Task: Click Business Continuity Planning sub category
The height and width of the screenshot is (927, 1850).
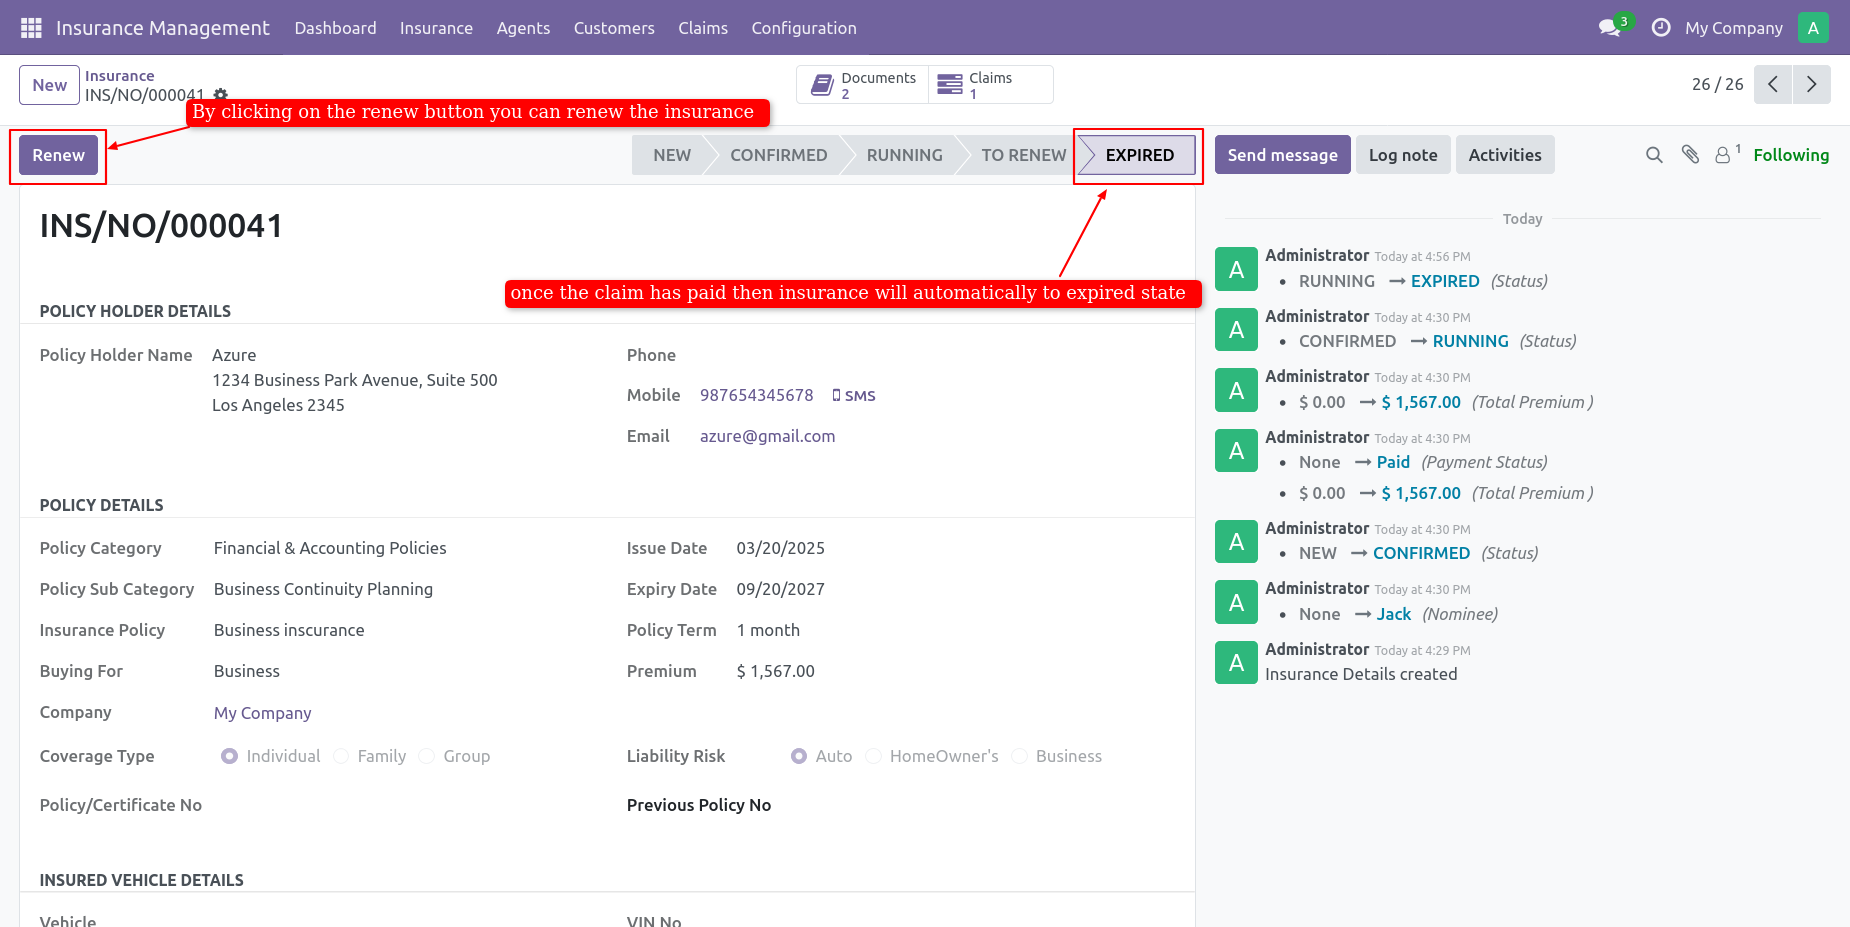Action: [323, 589]
